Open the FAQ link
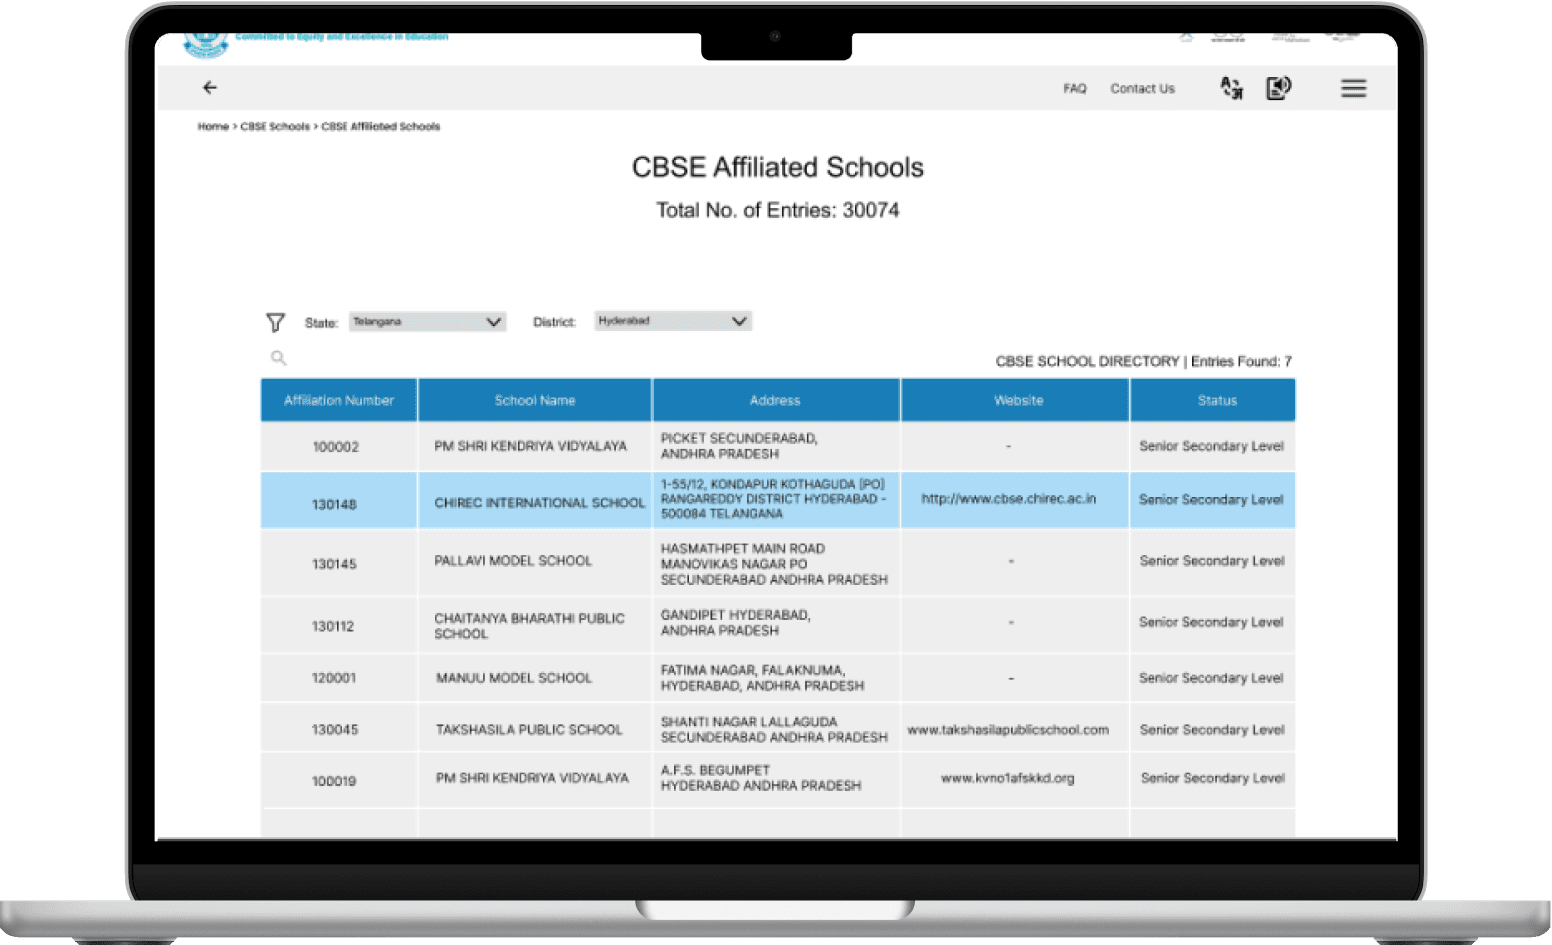Screen dimensions: 1552x945 1075,89
